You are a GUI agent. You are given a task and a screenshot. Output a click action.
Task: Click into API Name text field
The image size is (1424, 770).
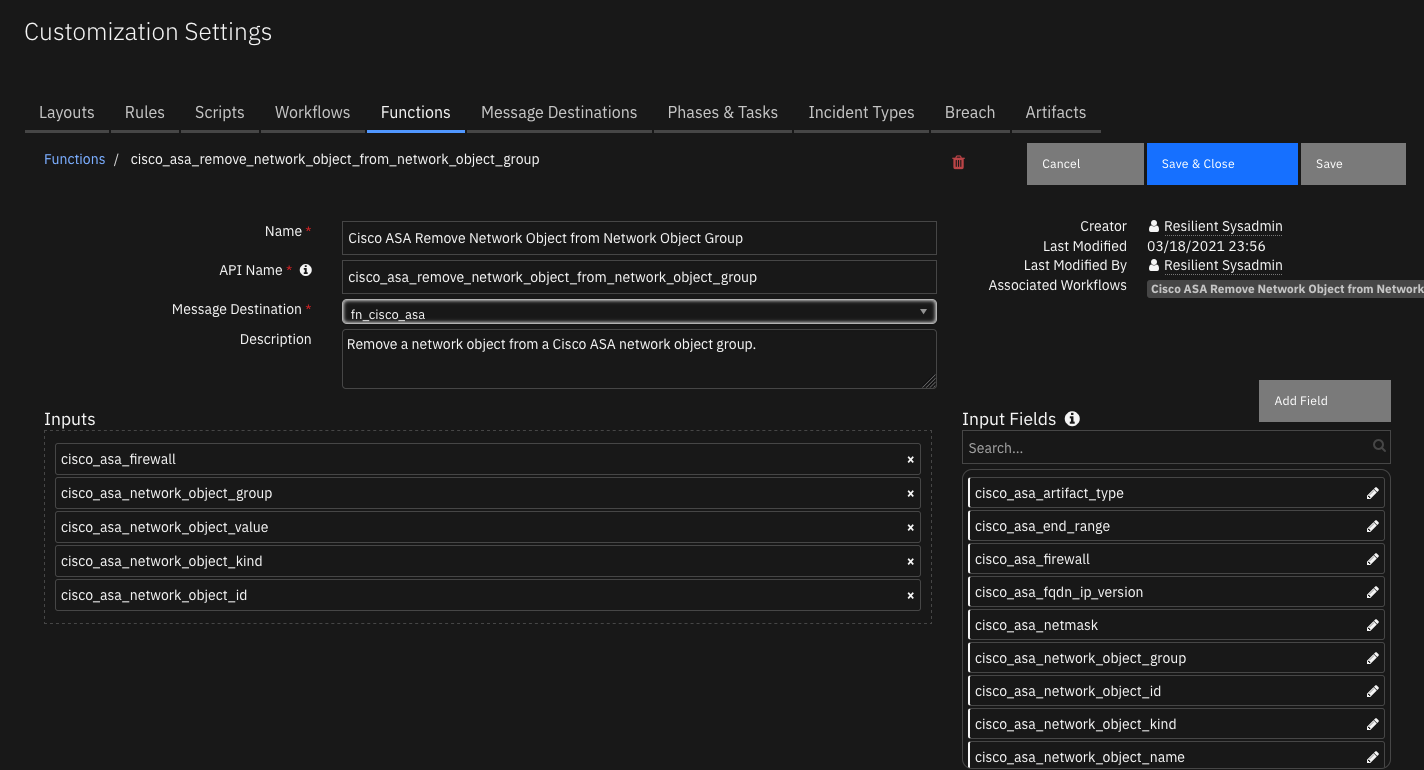[639, 277]
